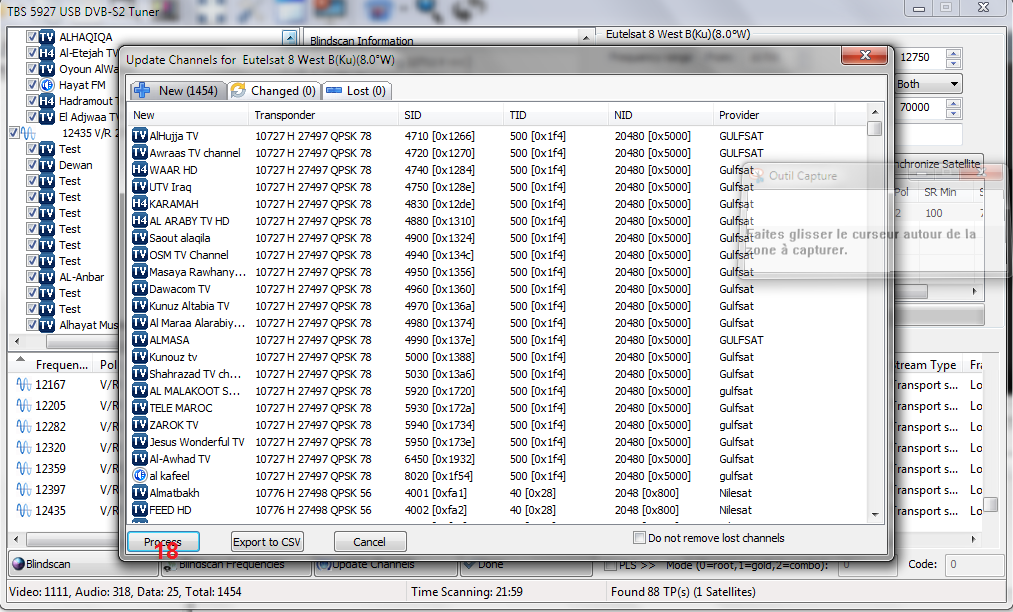Click the radio icon beside Hayat FM

click(47, 85)
